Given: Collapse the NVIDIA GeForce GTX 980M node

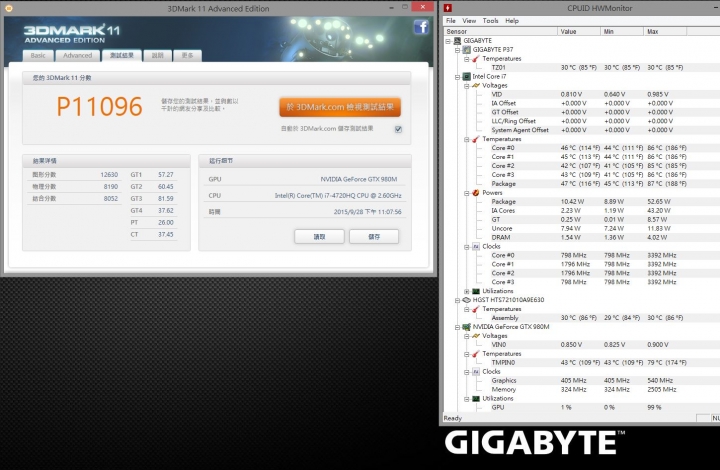Looking at the screenshot, I should (457, 327).
